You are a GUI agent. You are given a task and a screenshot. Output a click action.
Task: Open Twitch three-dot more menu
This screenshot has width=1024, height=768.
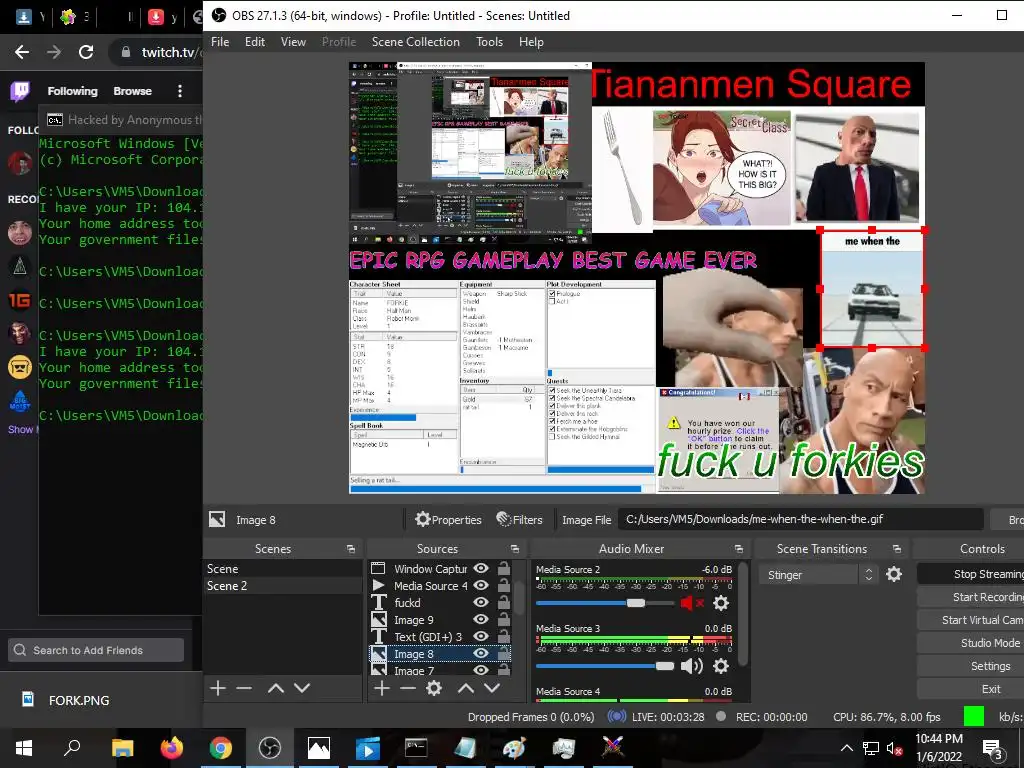[x=180, y=91]
